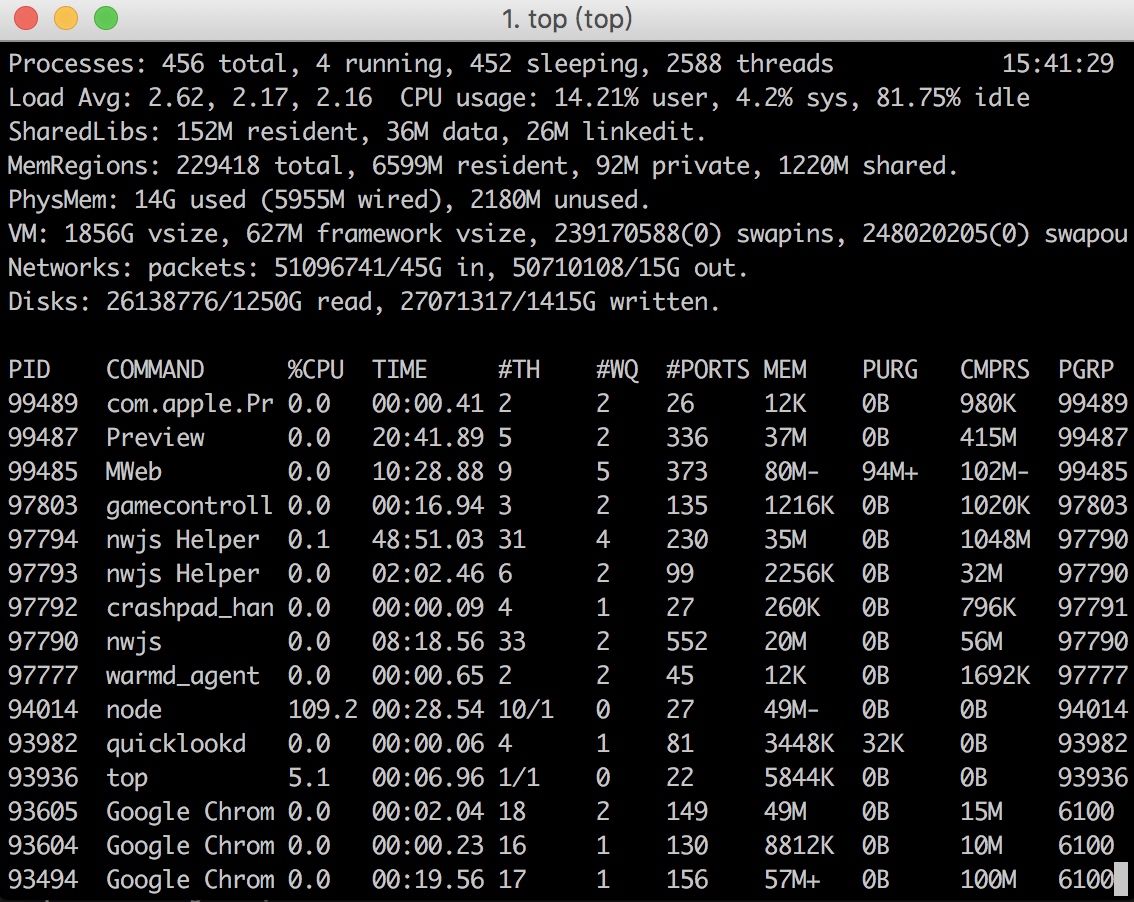The height and width of the screenshot is (902, 1134).
Task: Click the nwjs Helper name for PID 97793
Action: (x=183, y=574)
